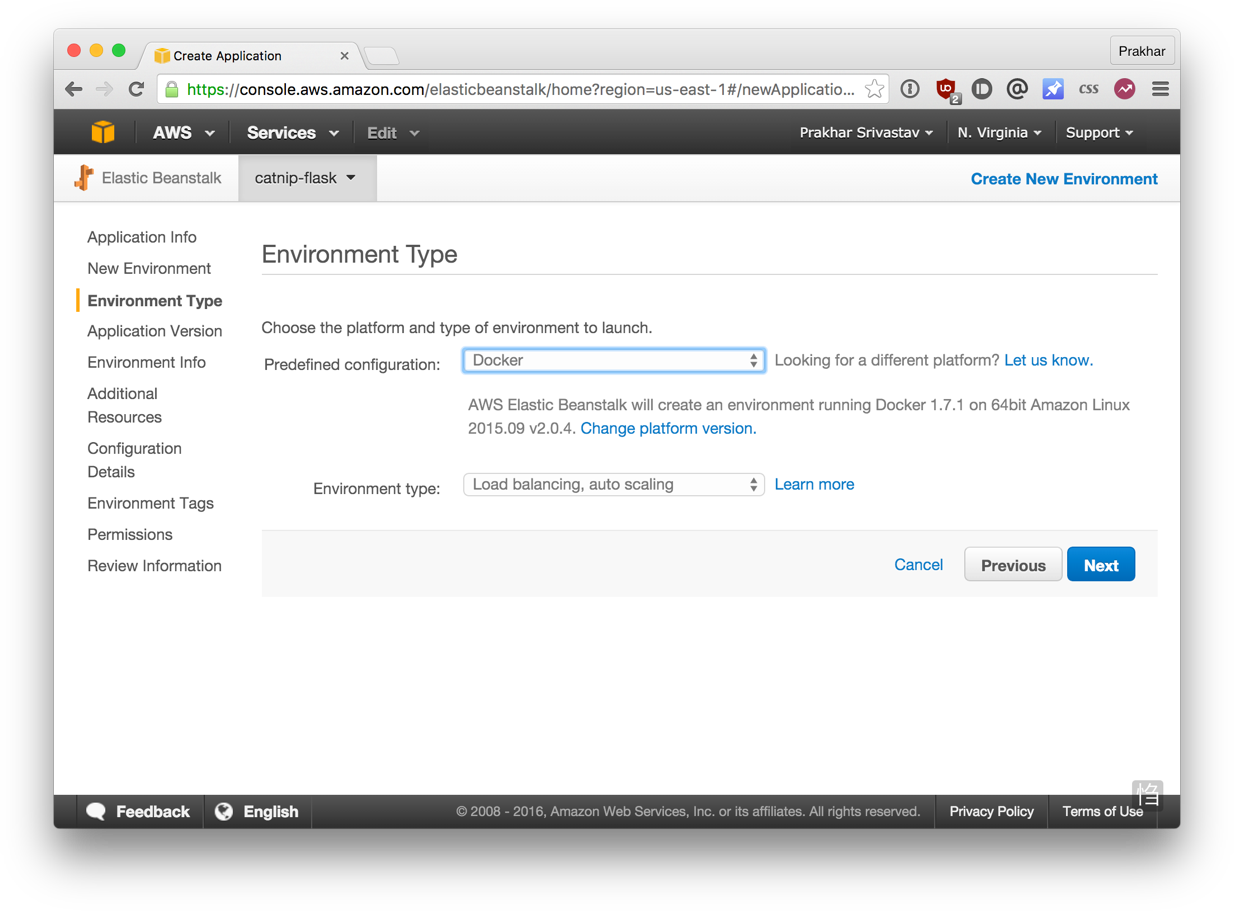Click the Learn more link

(x=814, y=484)
